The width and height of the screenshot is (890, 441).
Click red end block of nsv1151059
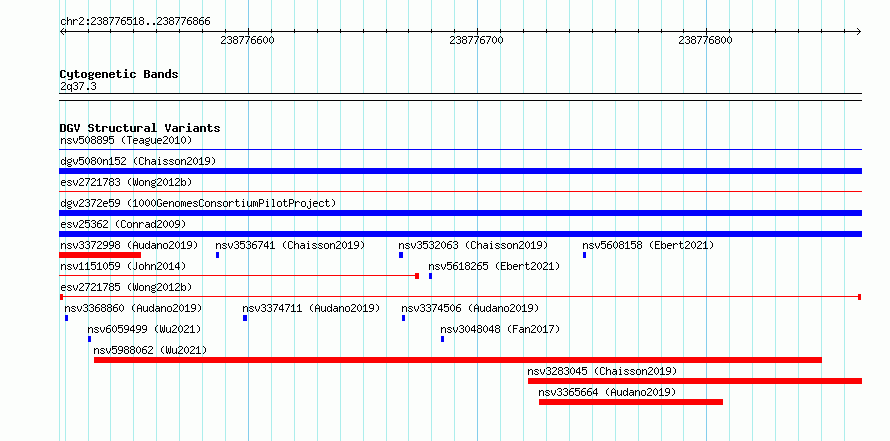coord(417,276)
